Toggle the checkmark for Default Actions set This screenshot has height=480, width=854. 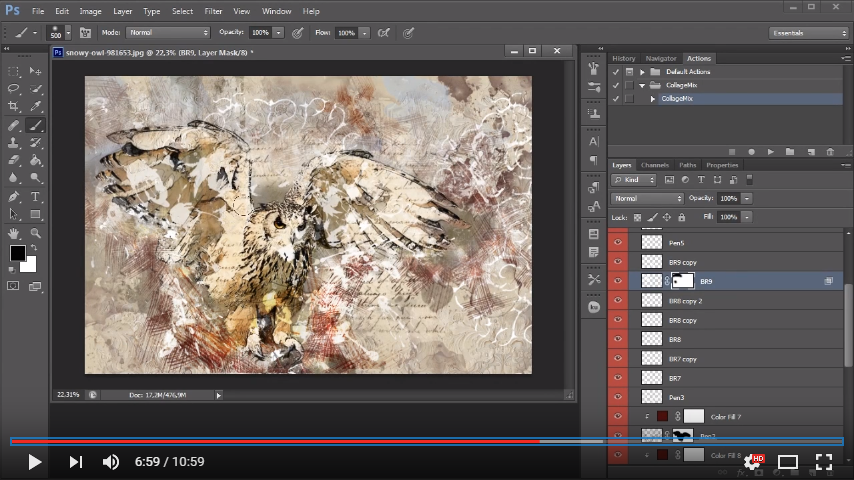click(x=615, y=72)
